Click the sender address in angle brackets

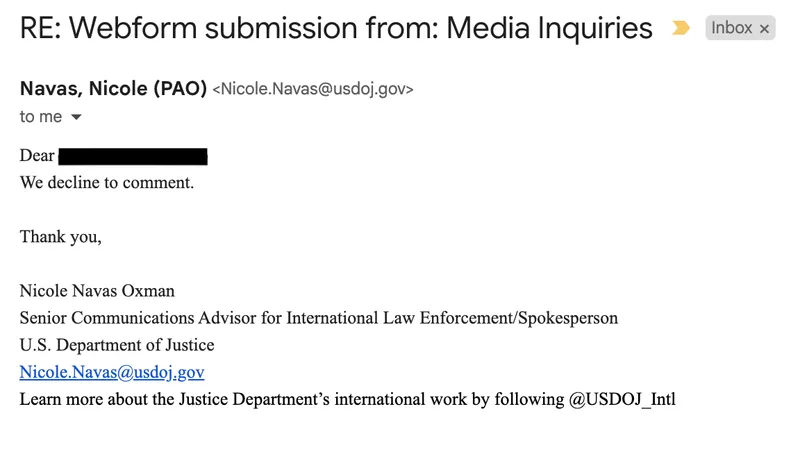point(313,89)
